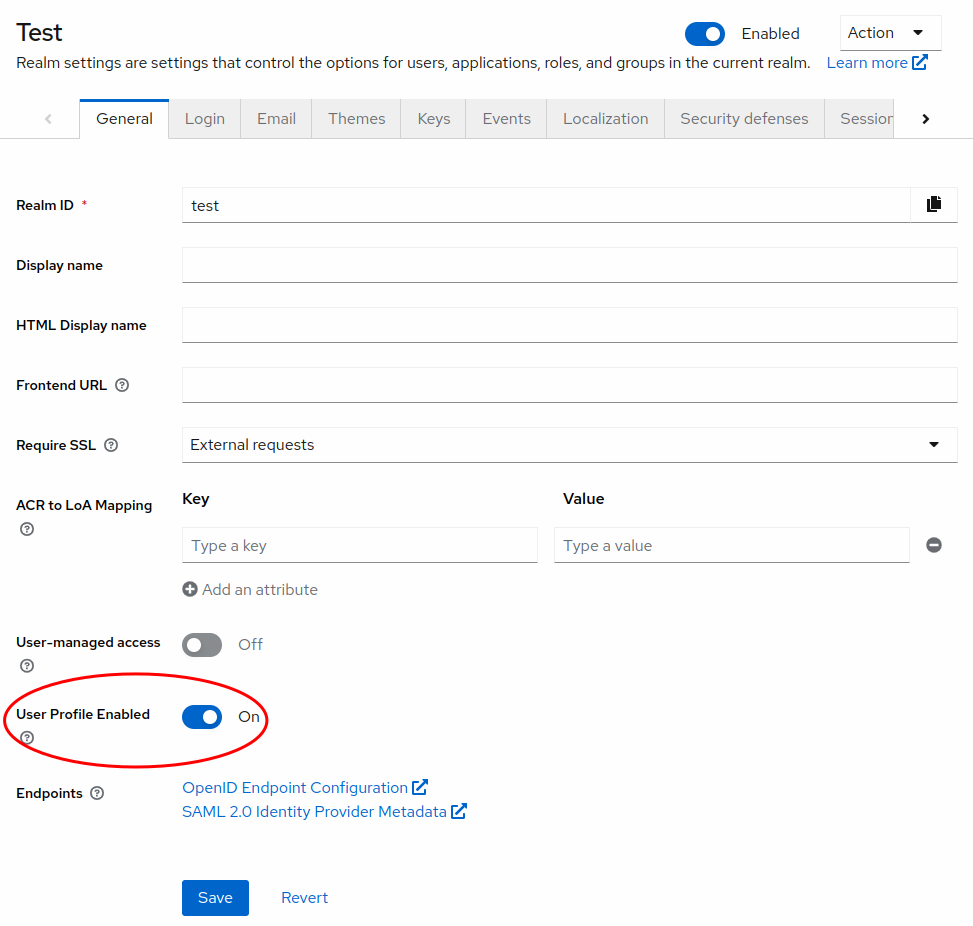Open the Security defenses tab
The width and height of the screenshot is (973, 926).
[744, 118]
